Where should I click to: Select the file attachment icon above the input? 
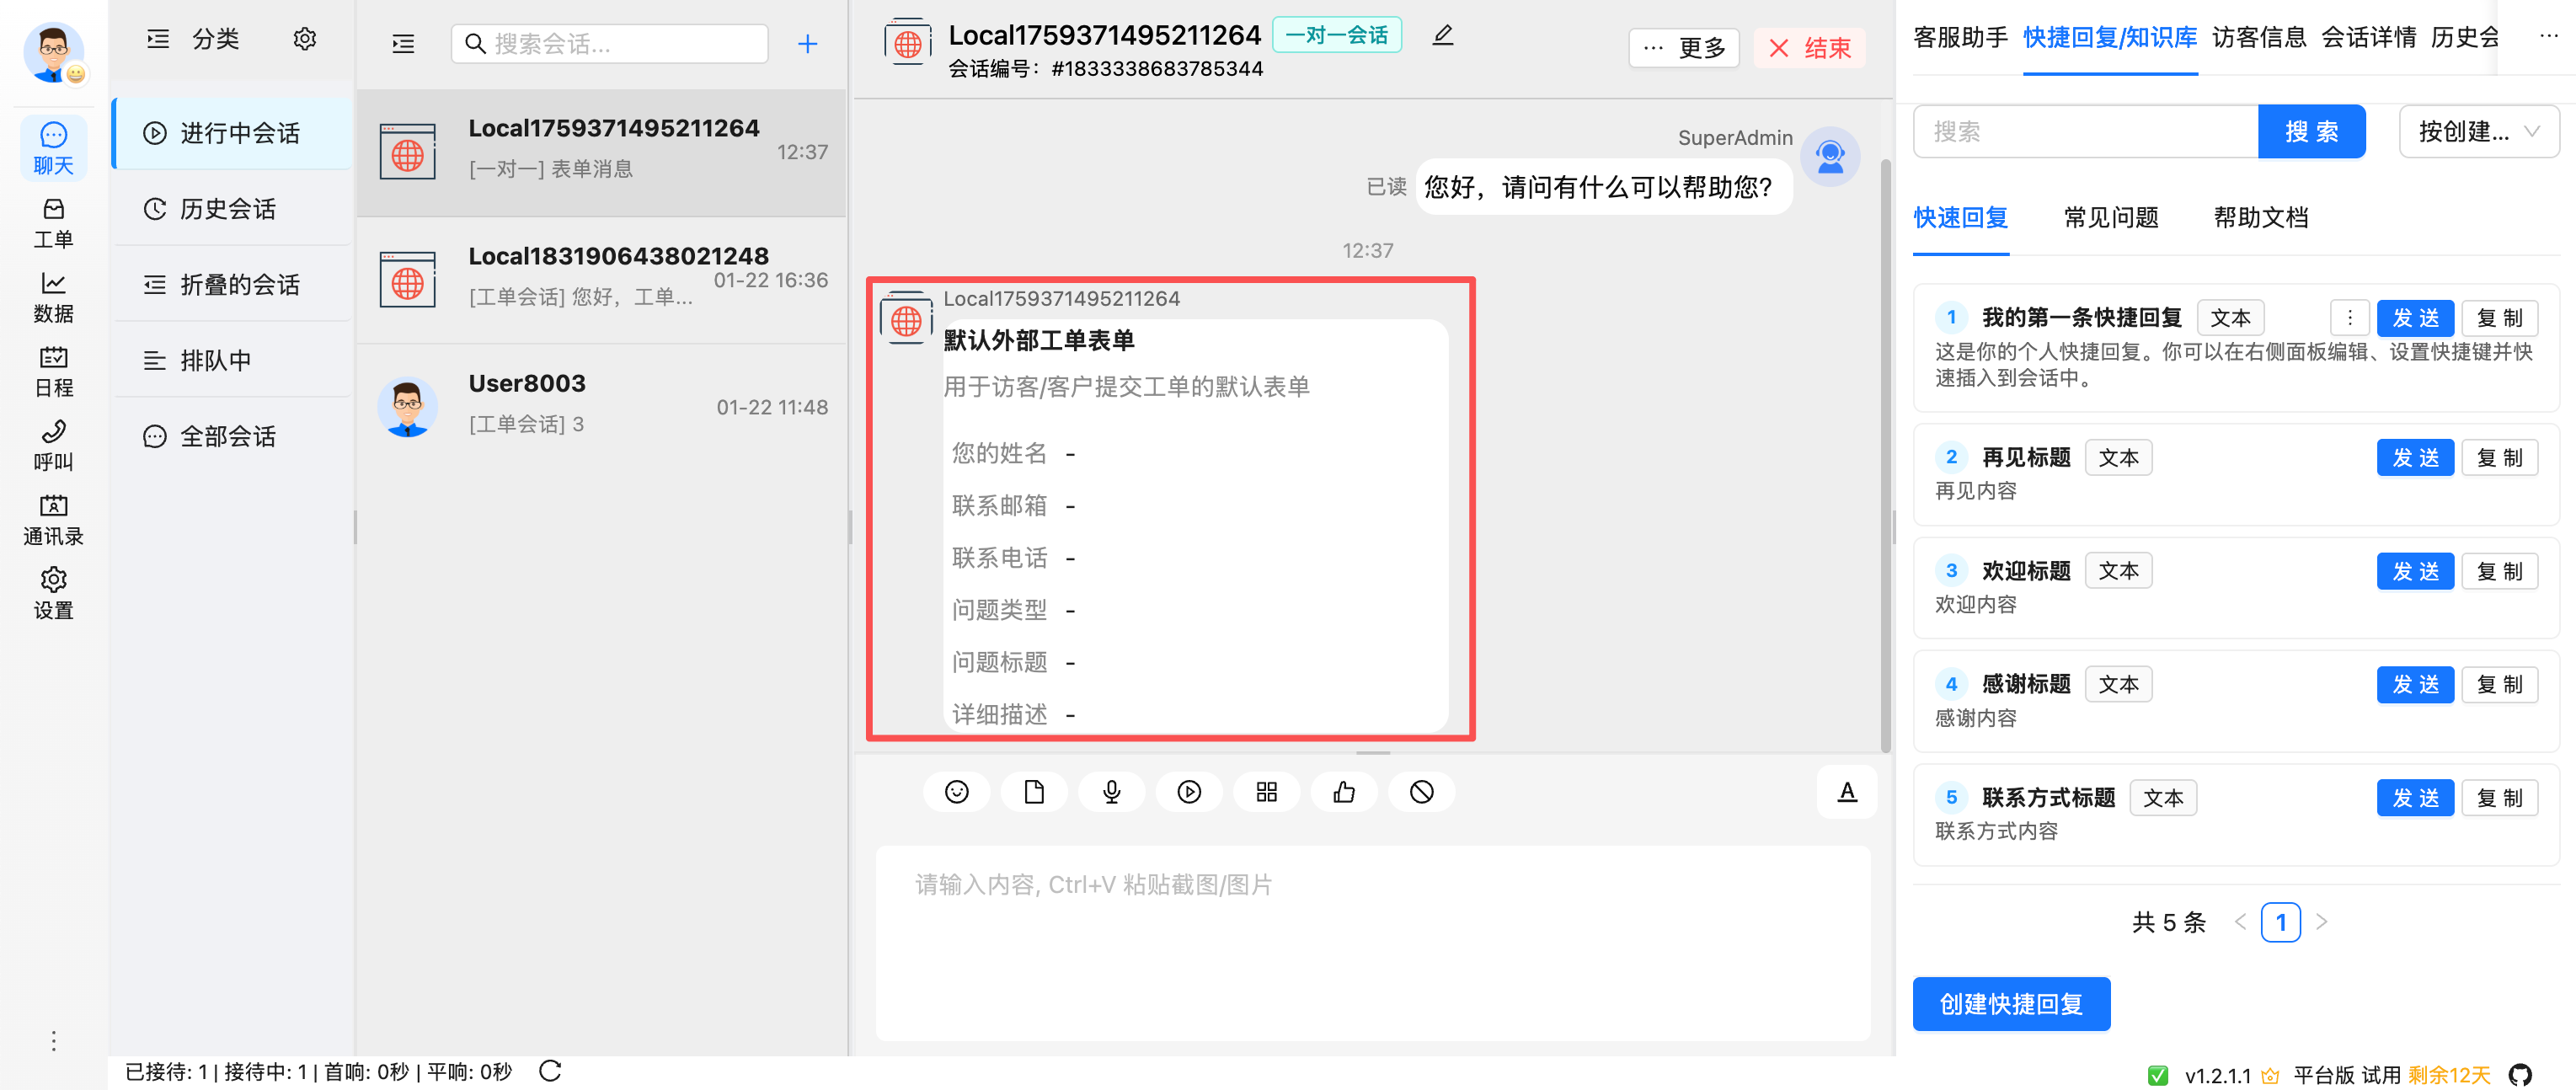click(1034, 791)
